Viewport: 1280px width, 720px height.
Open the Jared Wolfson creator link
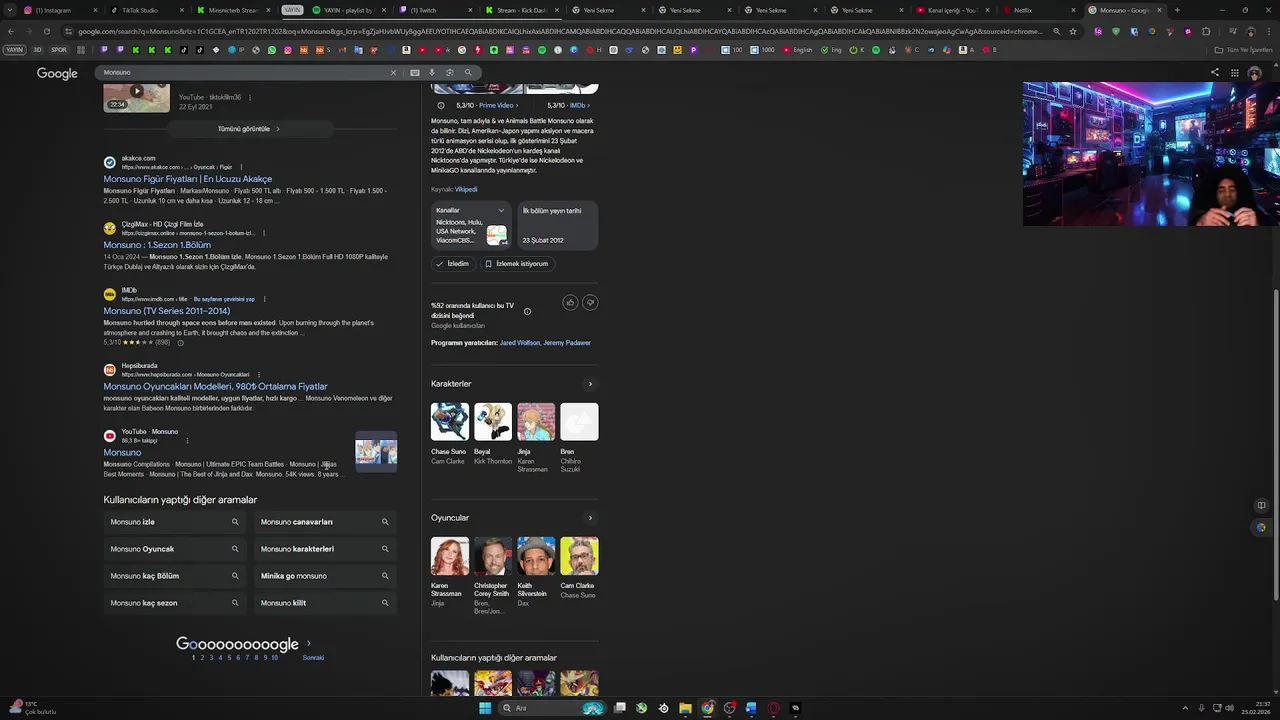click(x=519, y=343)
